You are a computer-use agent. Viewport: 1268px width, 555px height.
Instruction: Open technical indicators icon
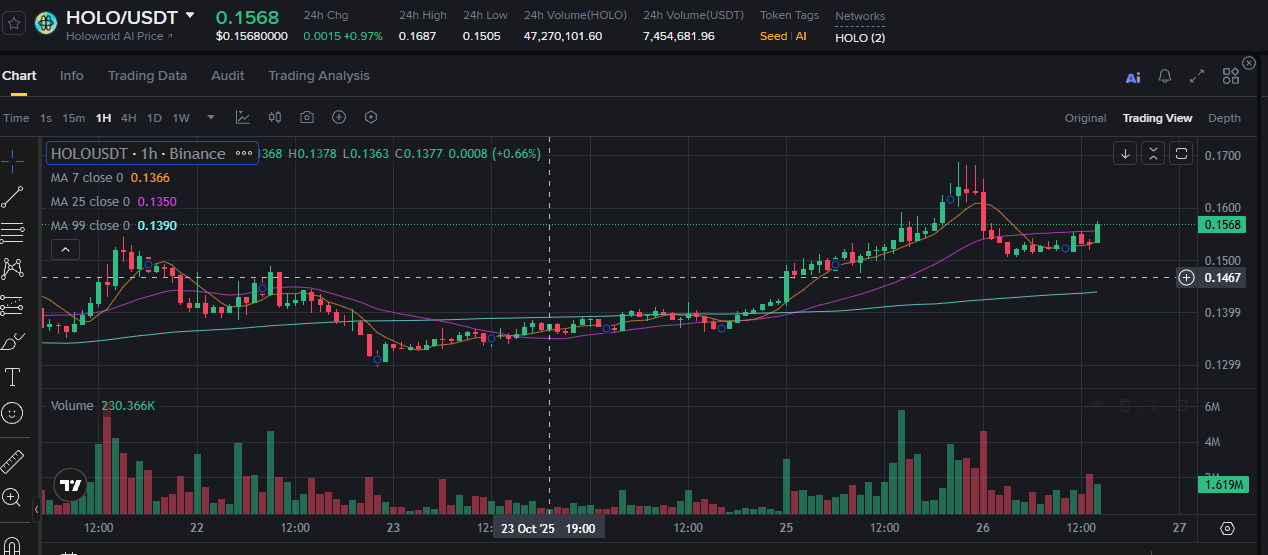click(x=243, y=117)
